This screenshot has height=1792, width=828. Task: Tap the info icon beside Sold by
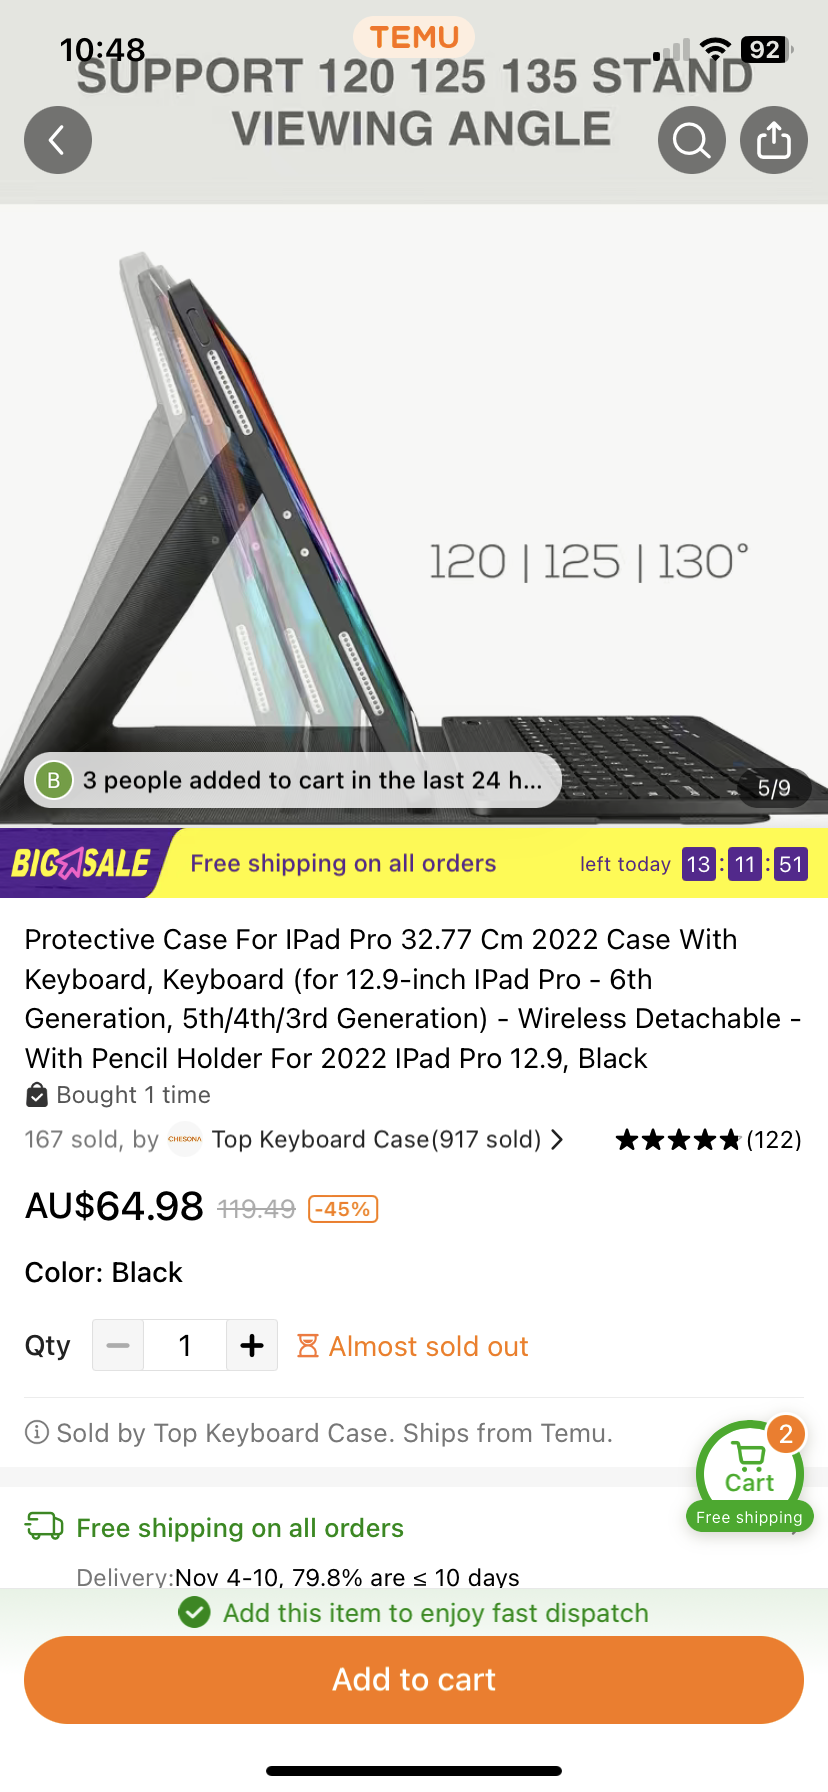click(x=37, y=1433)
